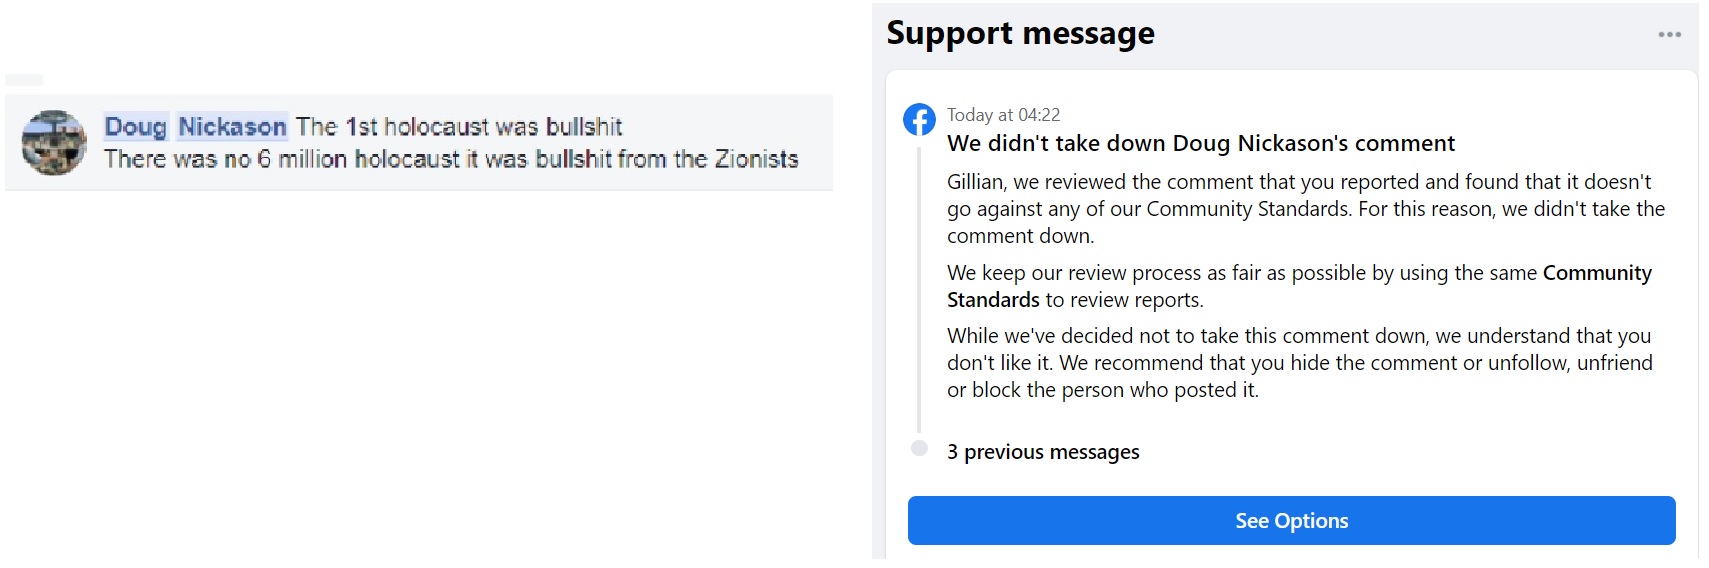Click the highlighted name Doug

136,127
